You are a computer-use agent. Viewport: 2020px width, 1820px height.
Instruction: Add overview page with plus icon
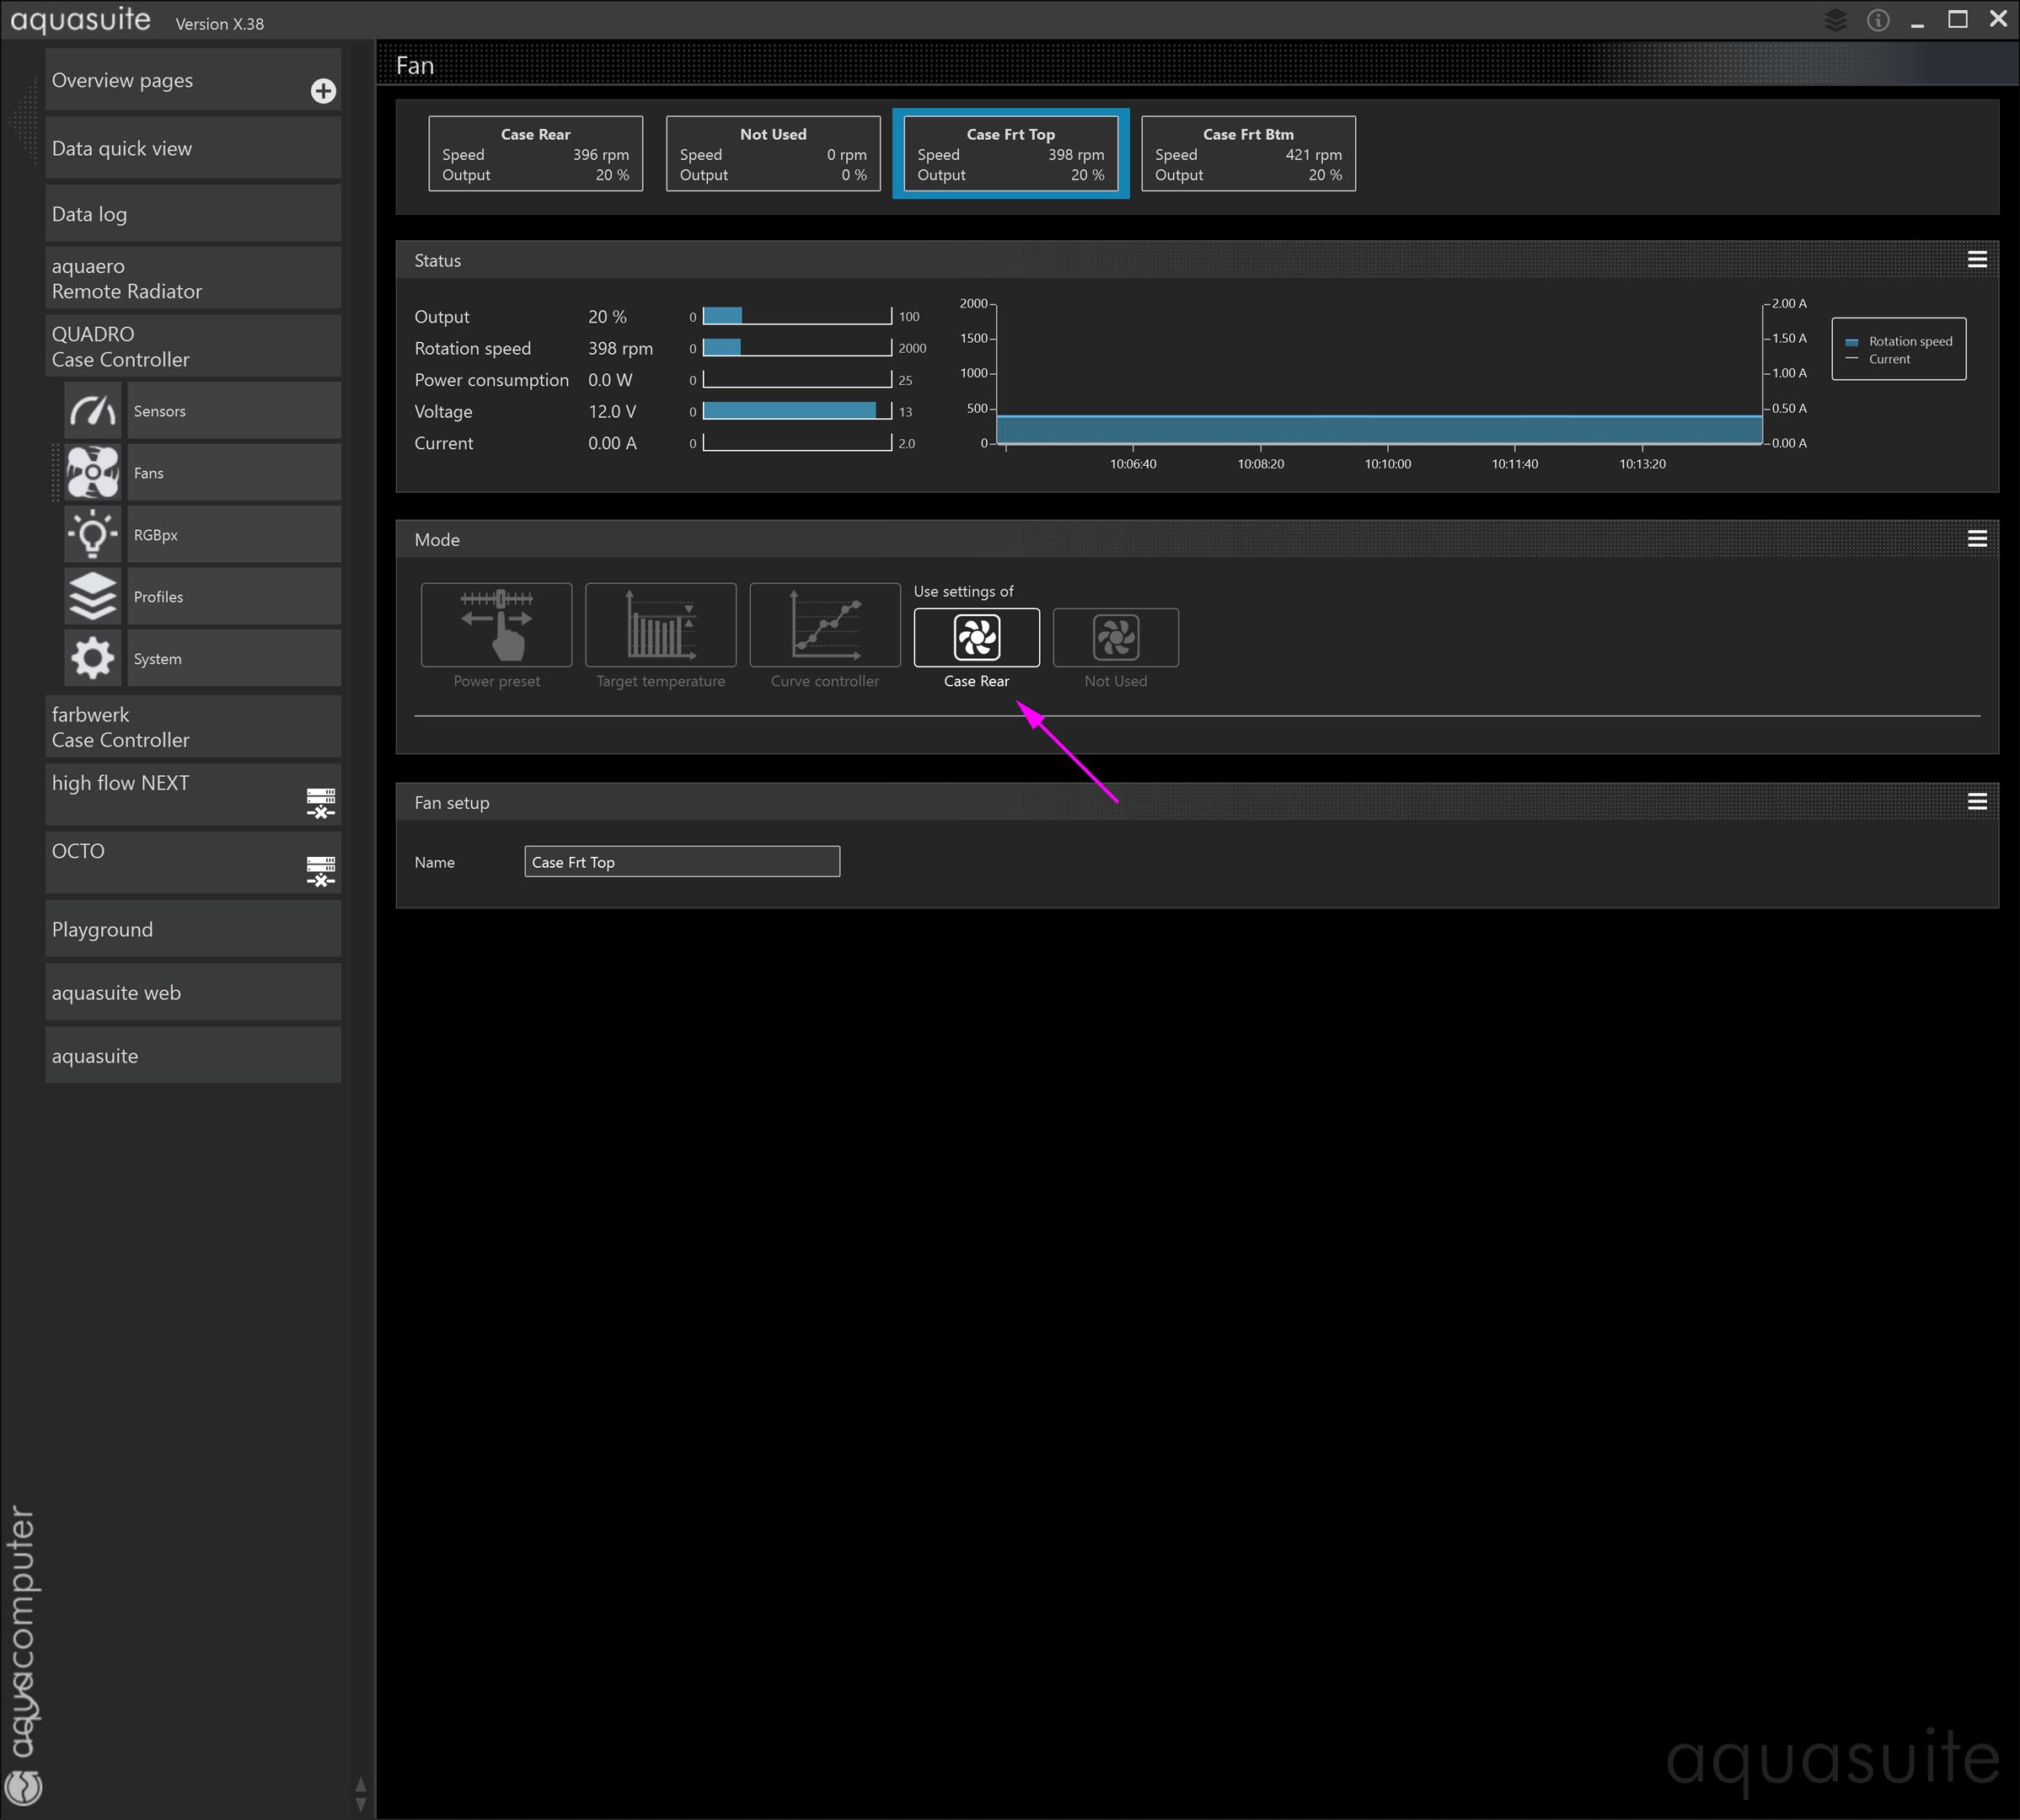[322, 91]
